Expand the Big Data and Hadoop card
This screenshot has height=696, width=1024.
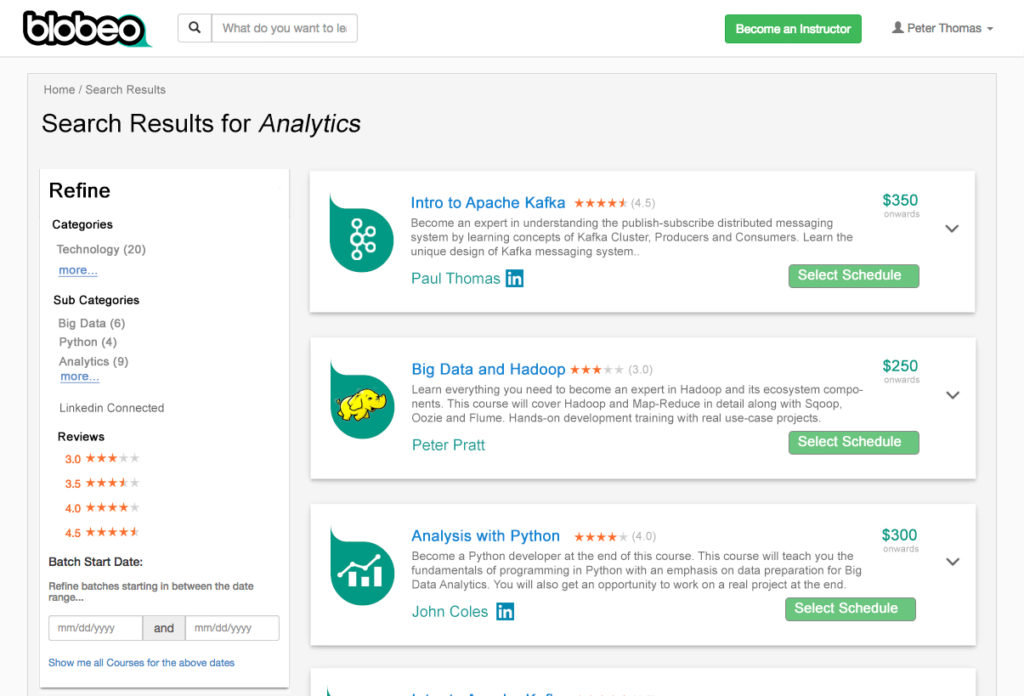point(952,395)
